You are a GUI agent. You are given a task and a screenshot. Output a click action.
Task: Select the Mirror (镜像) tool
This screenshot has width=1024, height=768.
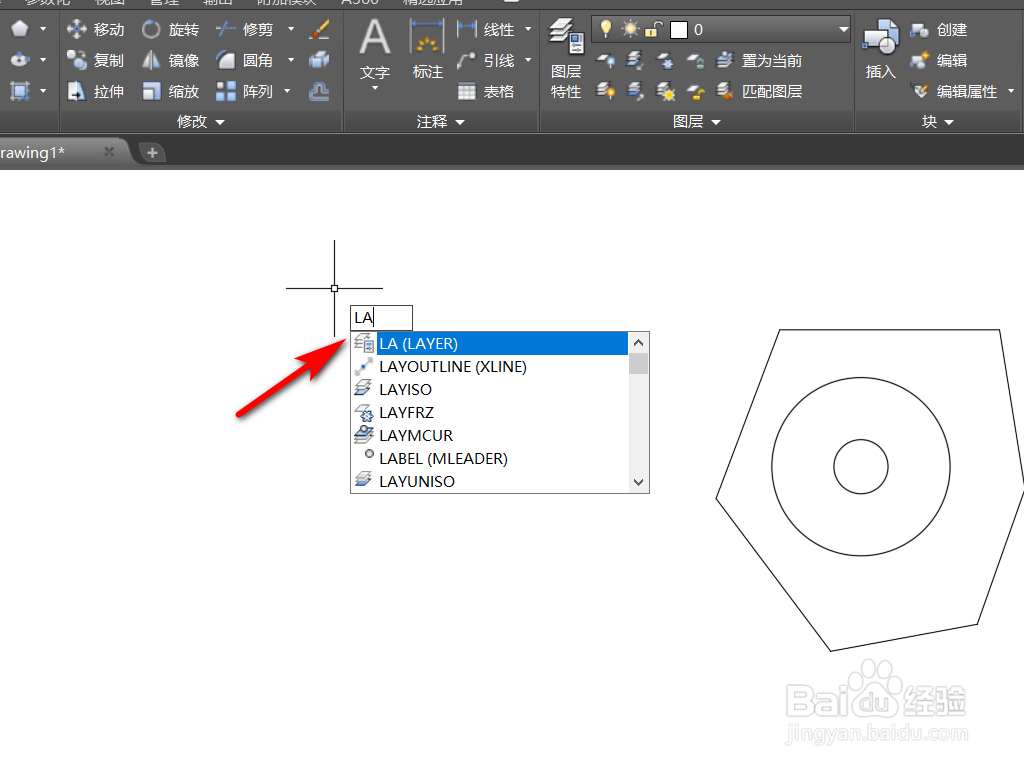pos(170,60)
